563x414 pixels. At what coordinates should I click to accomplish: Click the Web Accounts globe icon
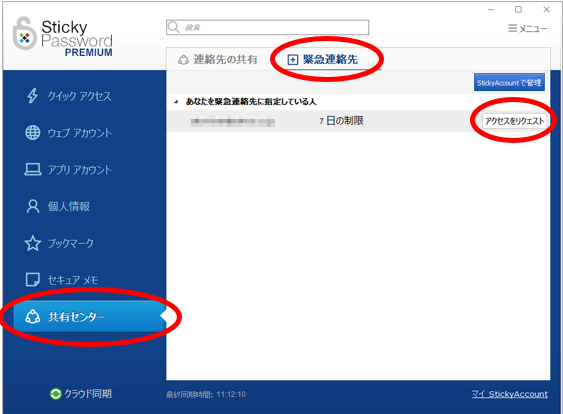click(33, 132)
